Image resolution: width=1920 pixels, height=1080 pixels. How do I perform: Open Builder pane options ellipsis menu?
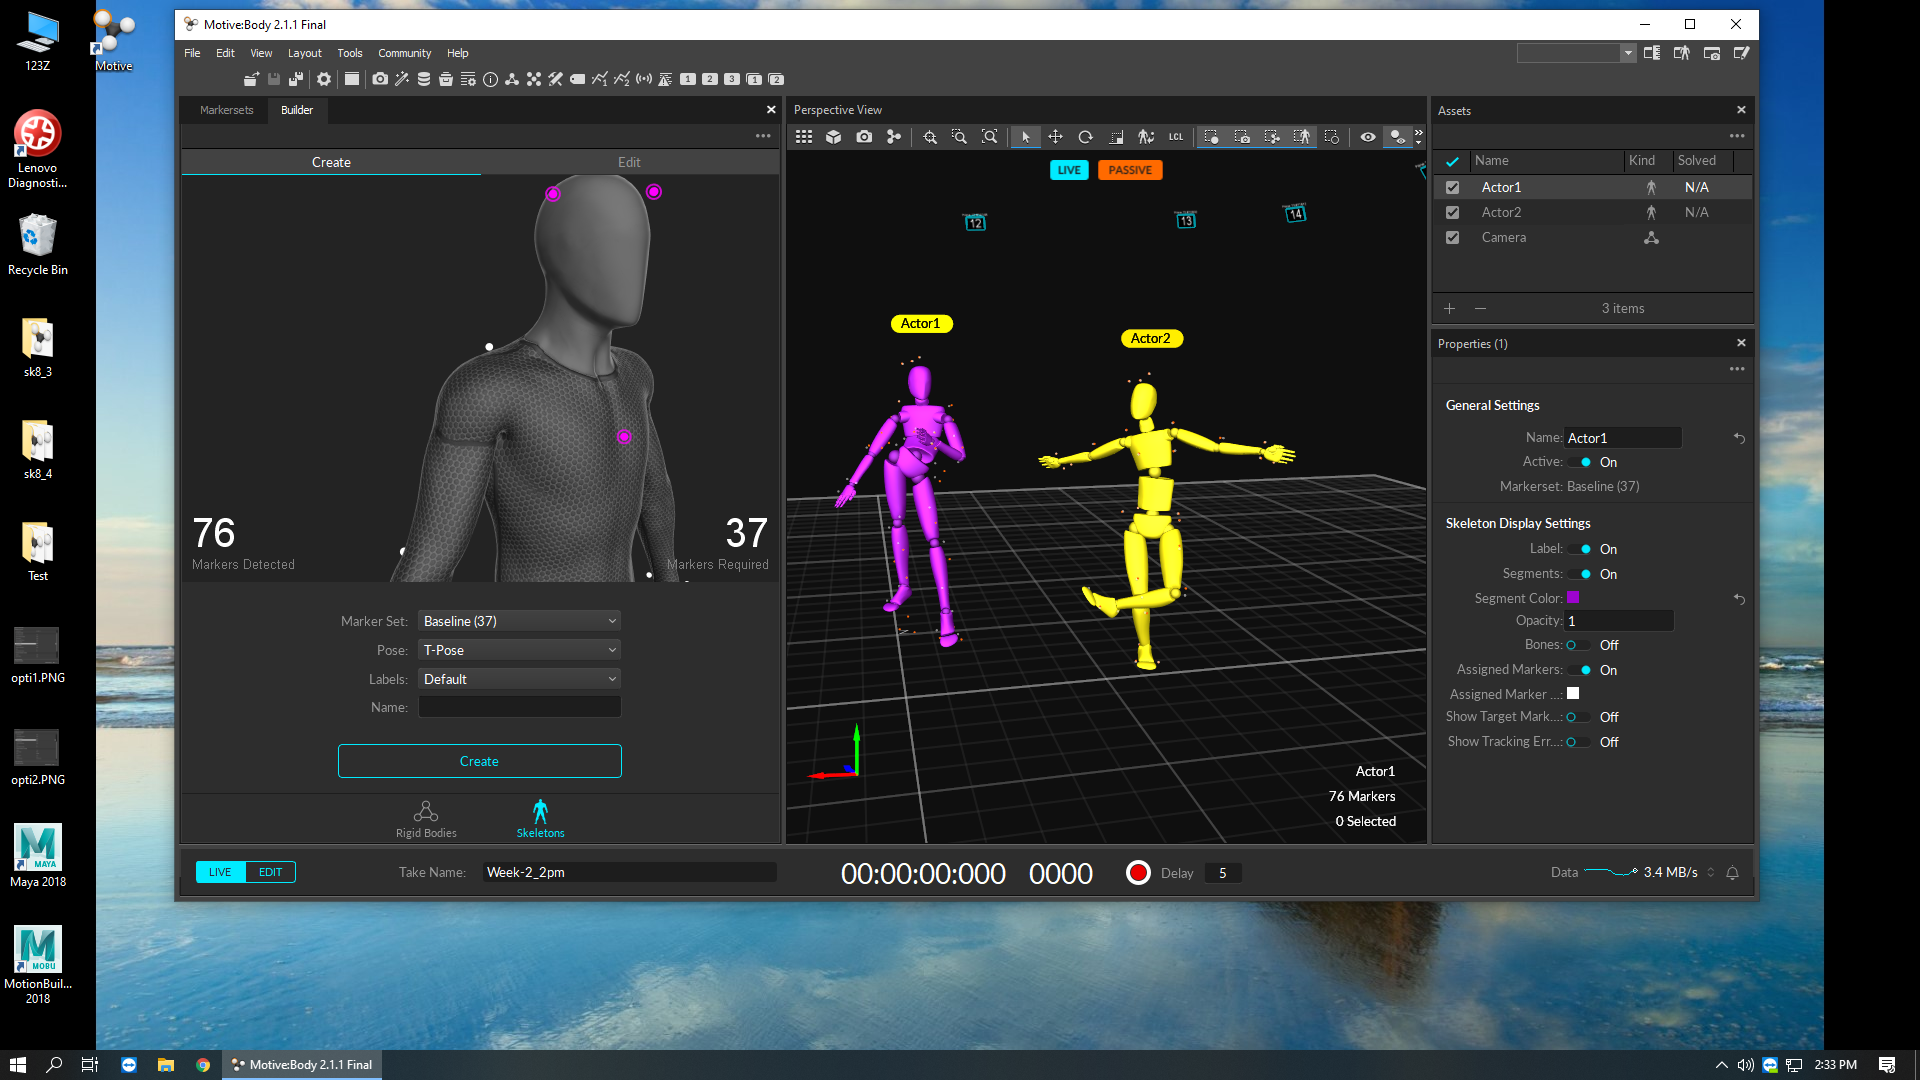763,136
